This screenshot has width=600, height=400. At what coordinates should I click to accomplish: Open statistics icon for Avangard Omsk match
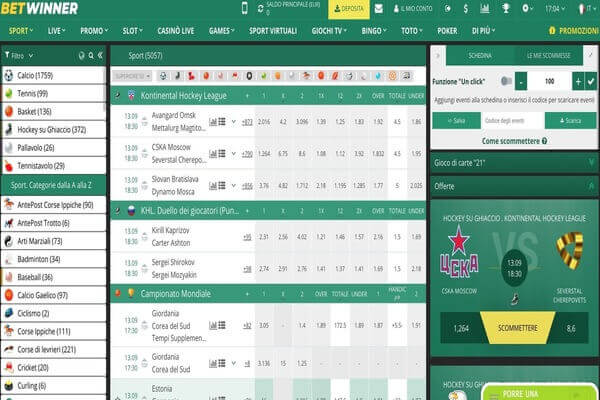coord(213,122)
